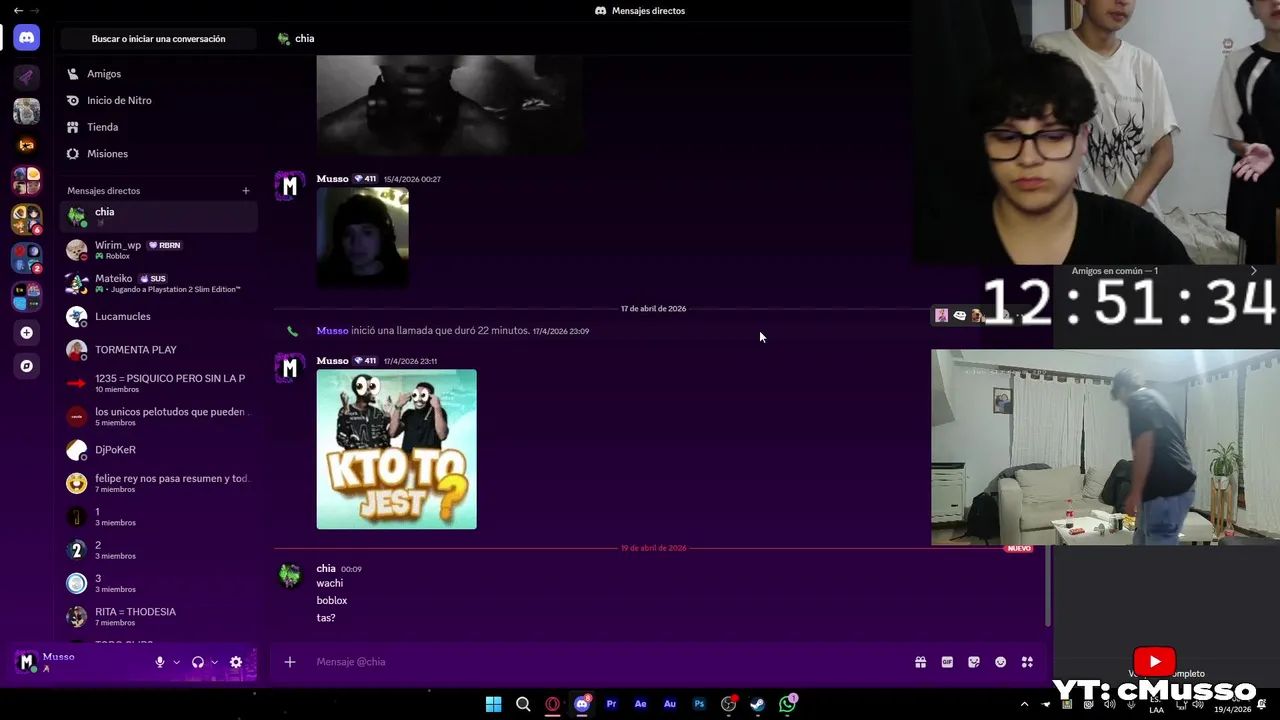Open the sticker picker
1280x720 pixels.
click(974, 662)
